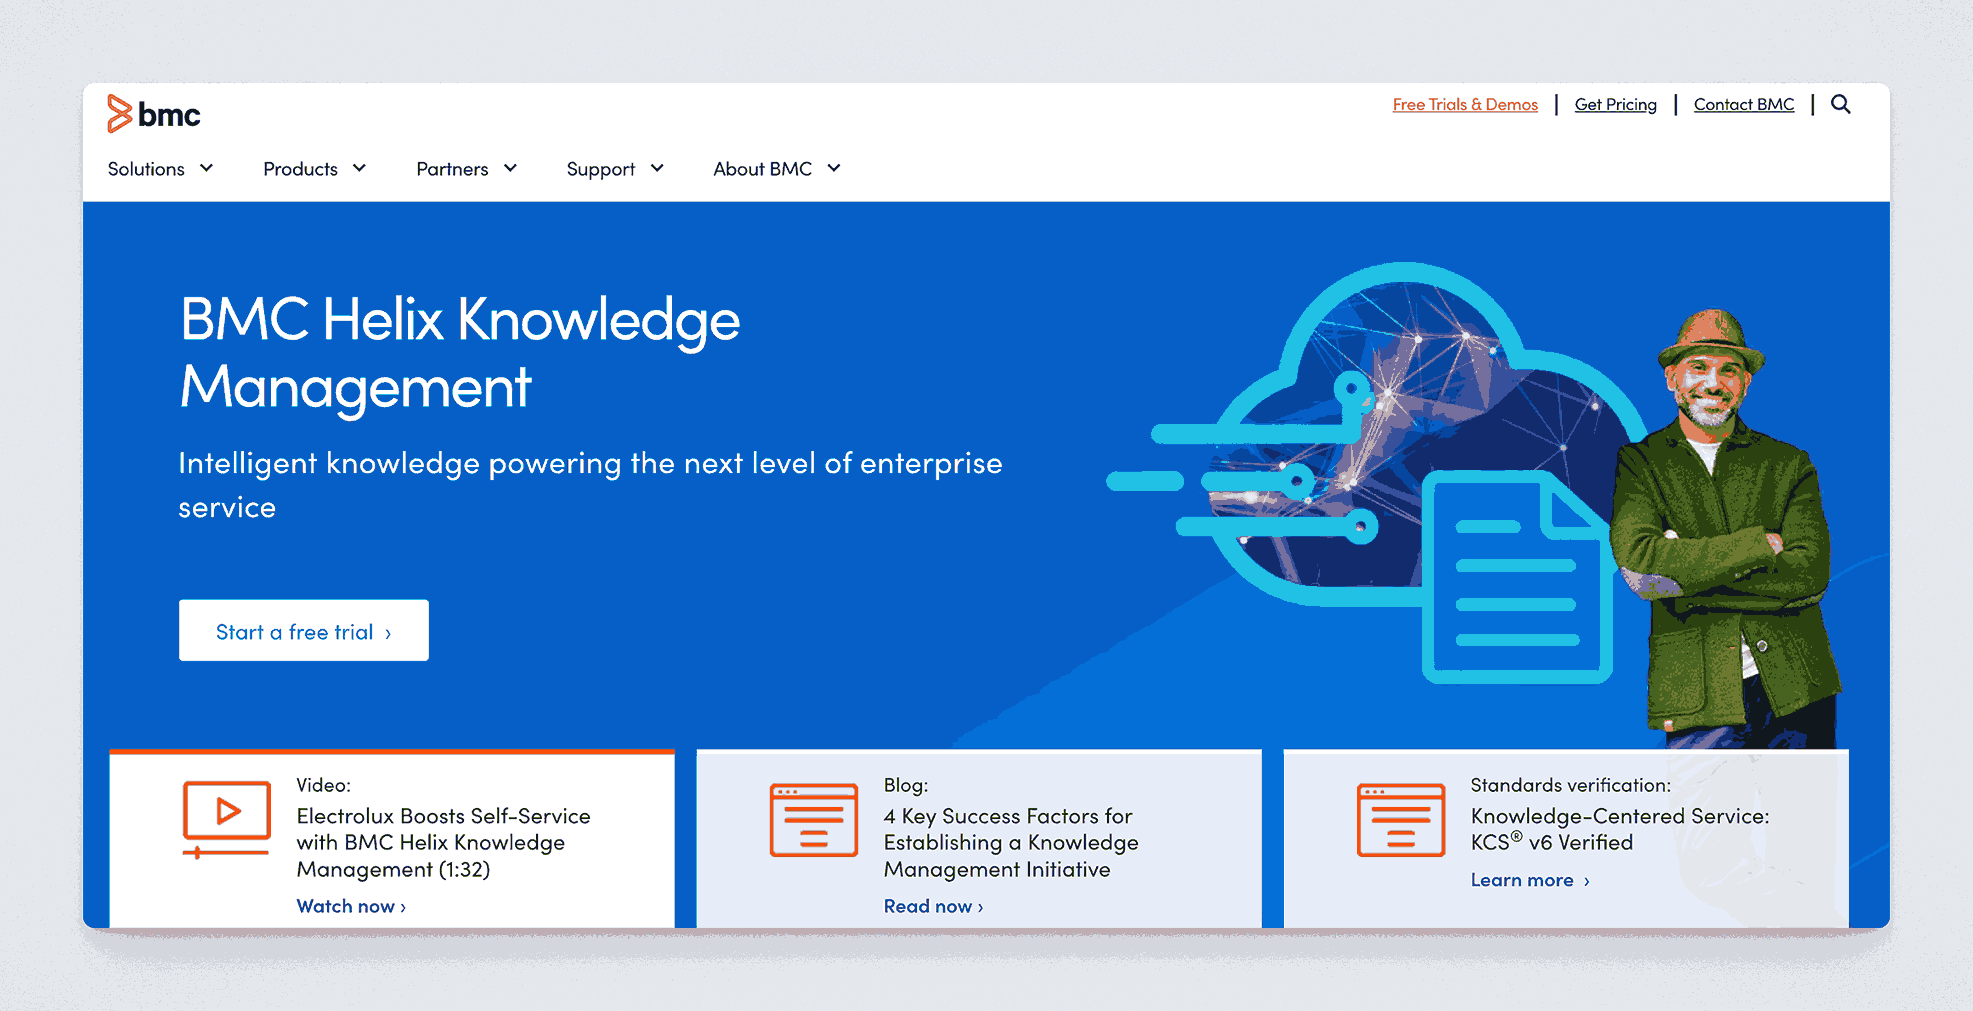Click the Start a free trial button
This screenshot has width=1973, height=1011.
pos(304,630)
